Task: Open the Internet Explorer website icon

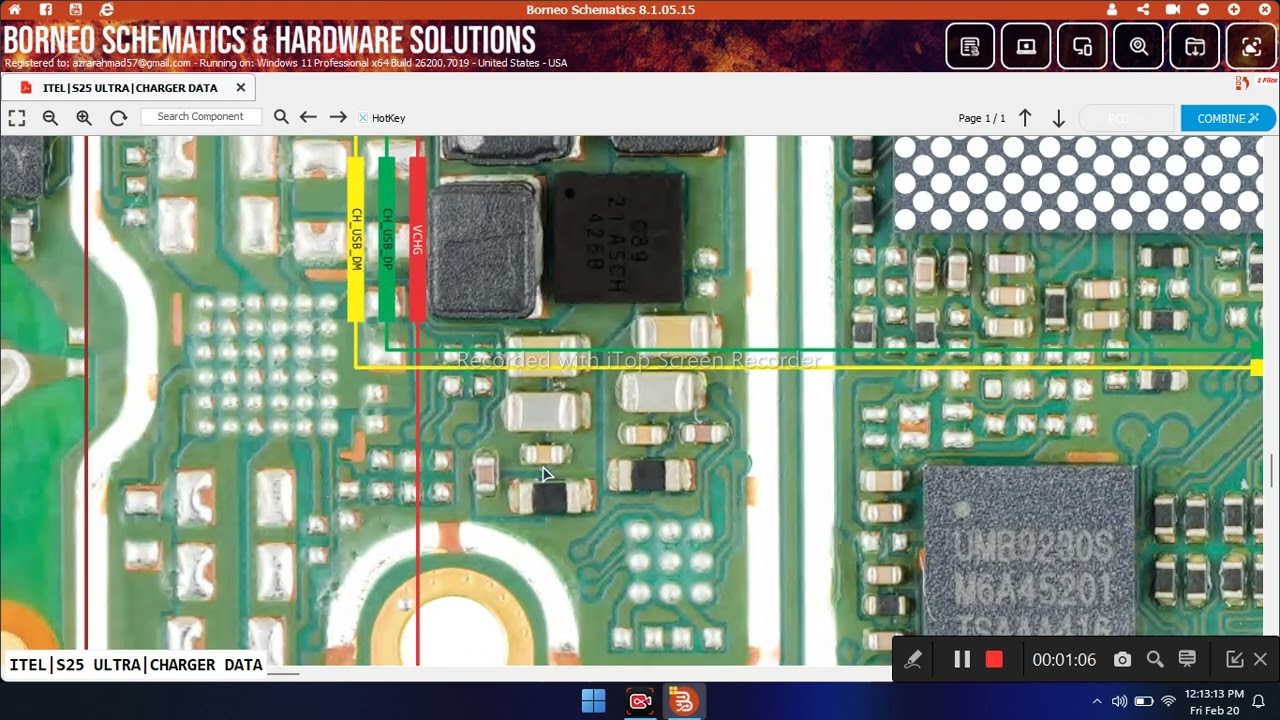Action: coord(107,9)
